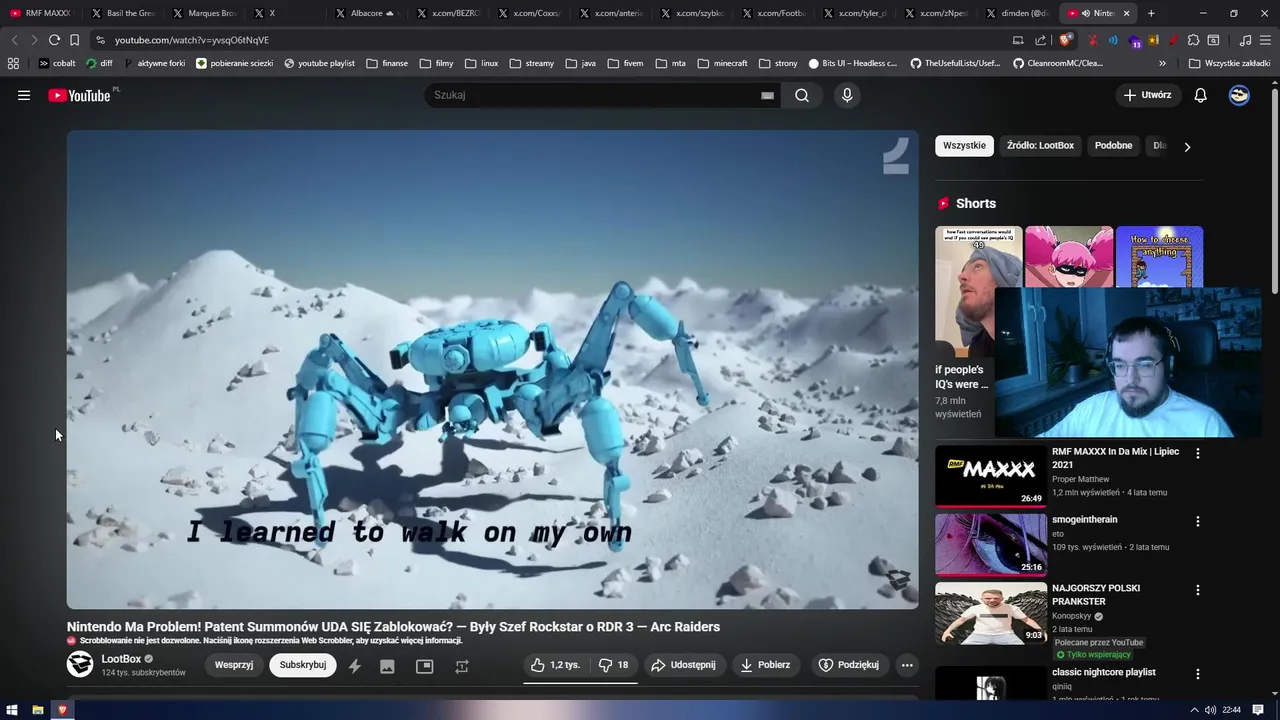Like the video (1,2 tys.)
Viewport: 1280px width, 720px height.
(555, 665)
